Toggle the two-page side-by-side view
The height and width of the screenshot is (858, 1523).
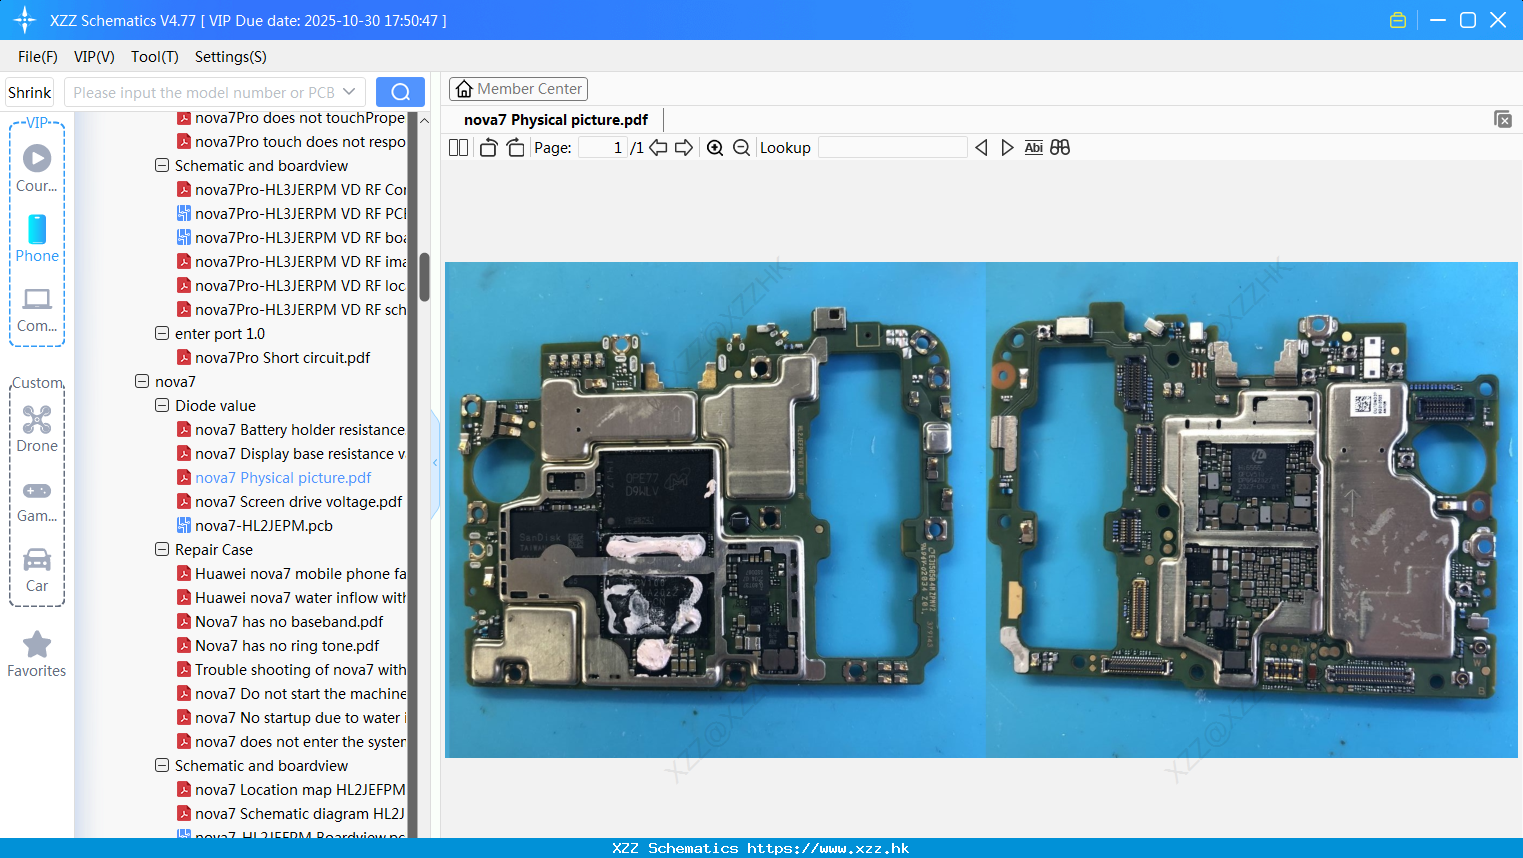tap(458, 148)
